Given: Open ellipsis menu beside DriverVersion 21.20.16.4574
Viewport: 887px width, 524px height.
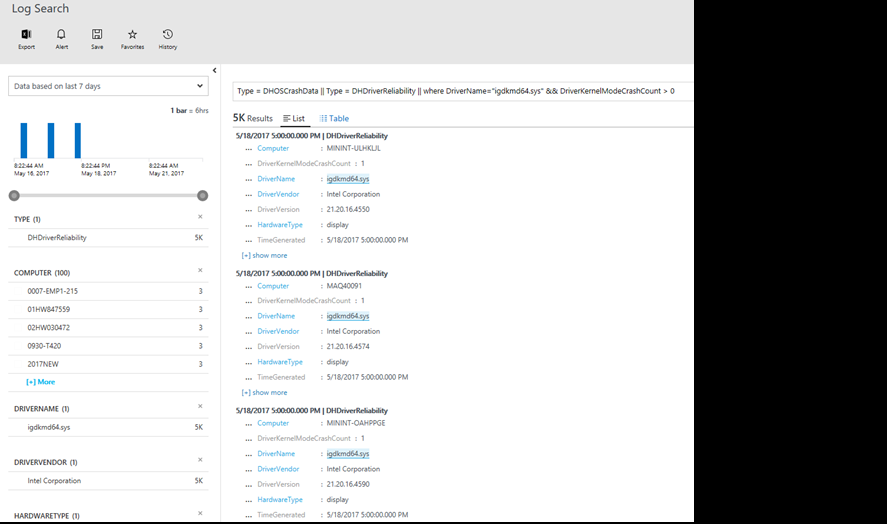Looking at the screenshot, I should coord(248,347).
